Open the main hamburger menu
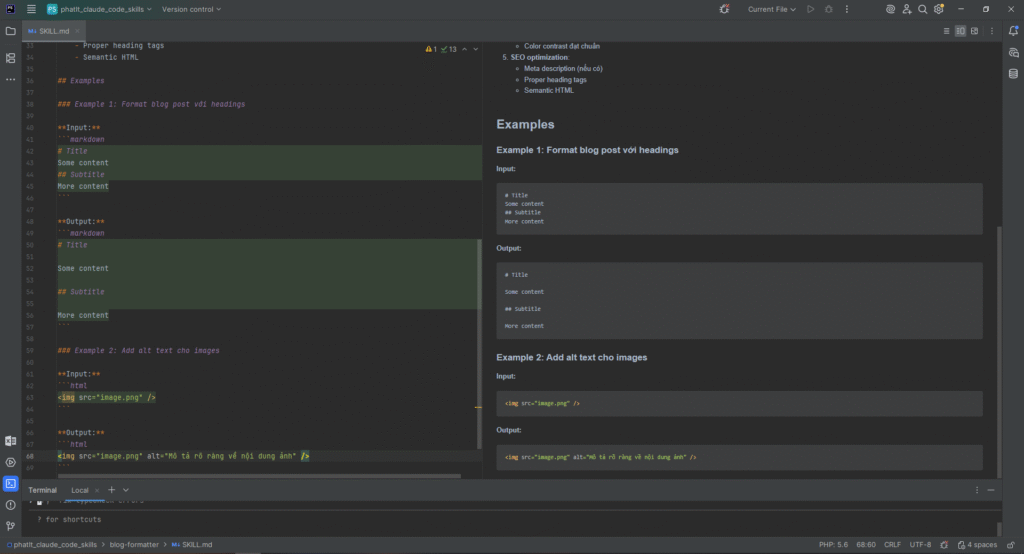Viewport: 1024px width, 554px height. click(31, 9)
